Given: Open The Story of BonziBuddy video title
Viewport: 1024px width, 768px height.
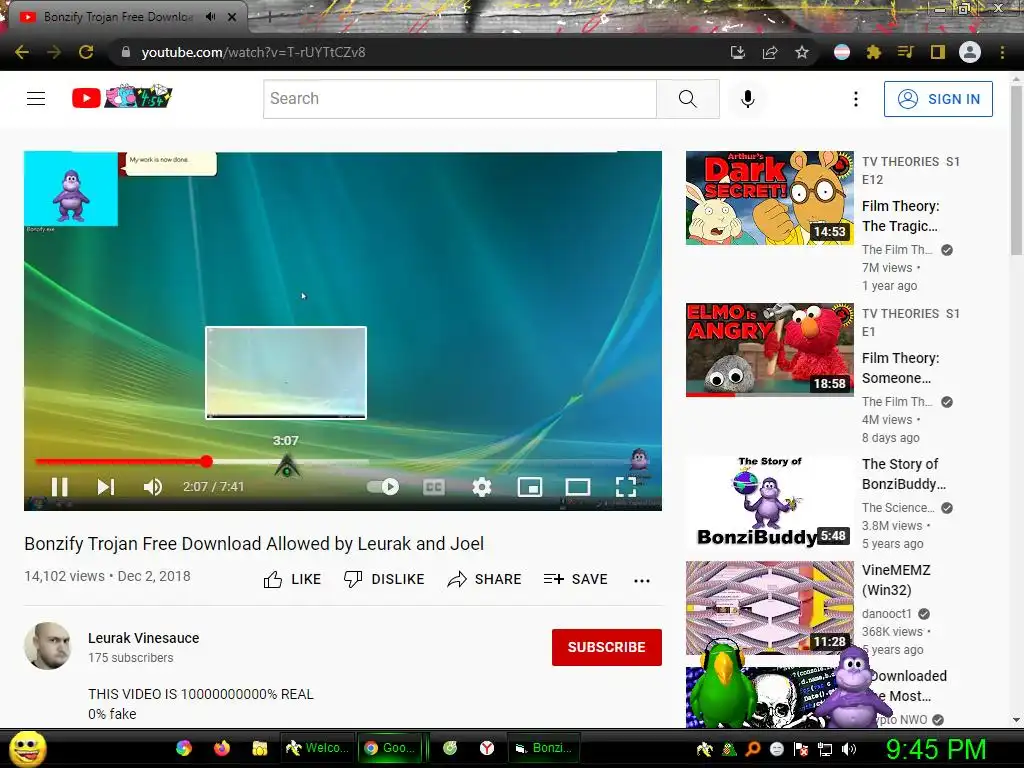Looking at the screenshot, I should 904,474.
